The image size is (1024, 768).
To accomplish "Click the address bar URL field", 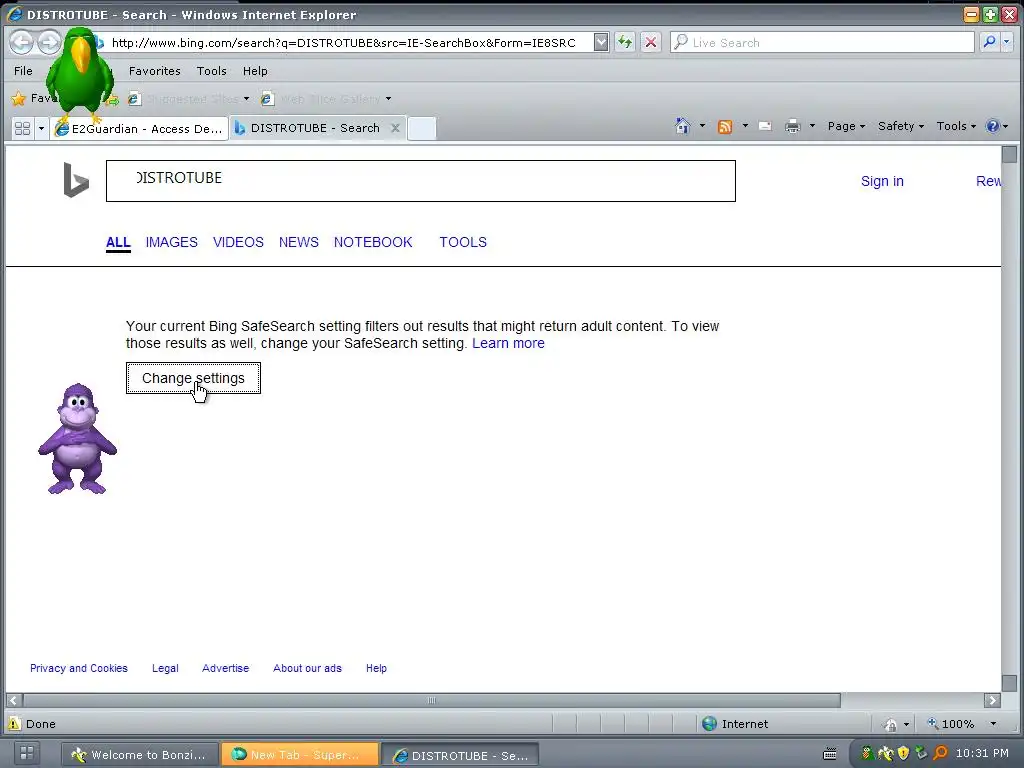I will [344, 42].
